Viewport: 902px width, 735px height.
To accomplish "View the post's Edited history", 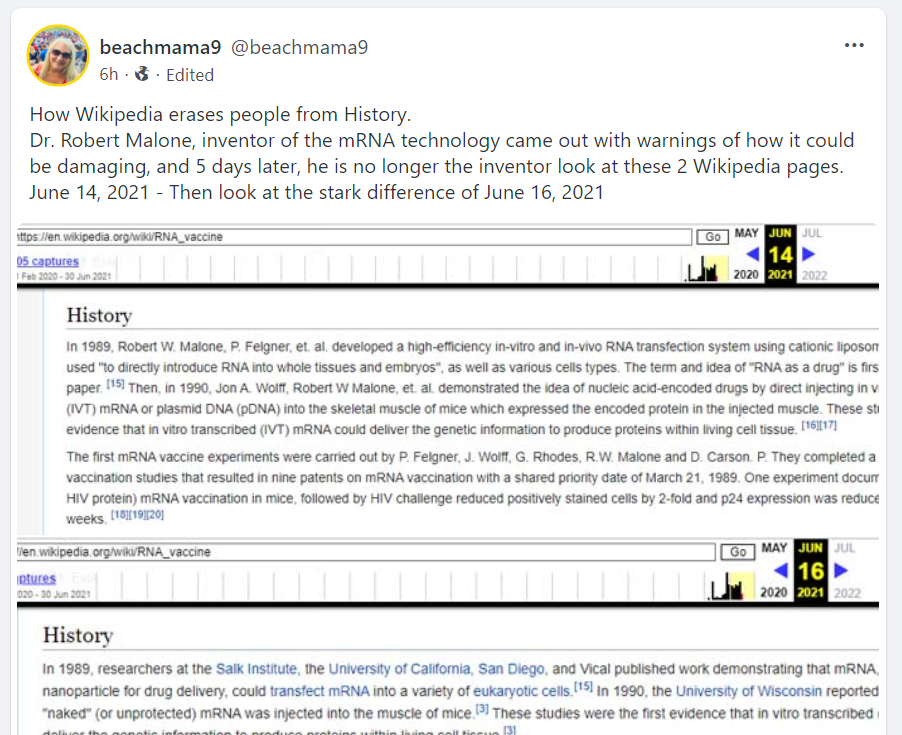I will click(190, 75).
